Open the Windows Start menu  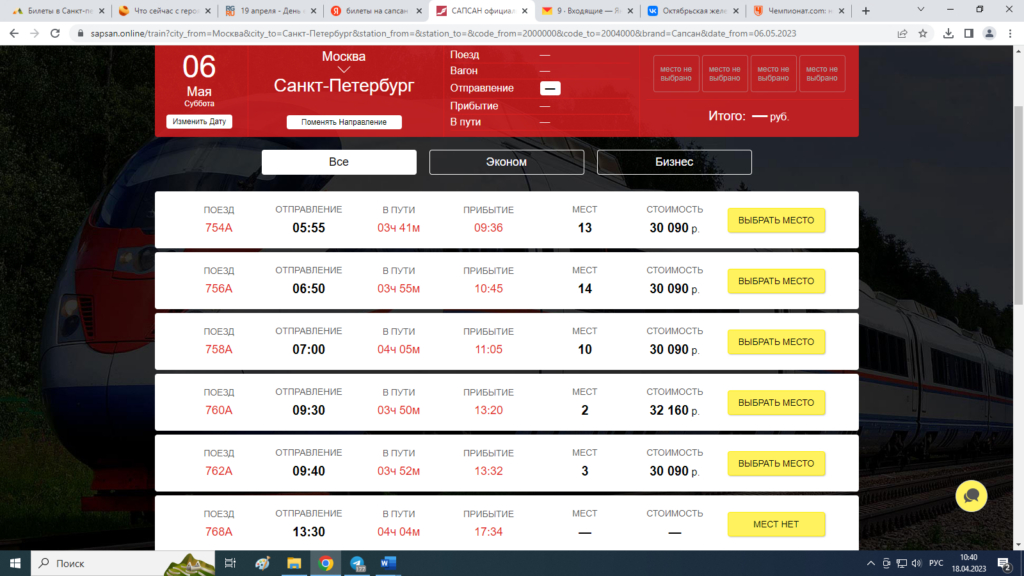point(15,563)
